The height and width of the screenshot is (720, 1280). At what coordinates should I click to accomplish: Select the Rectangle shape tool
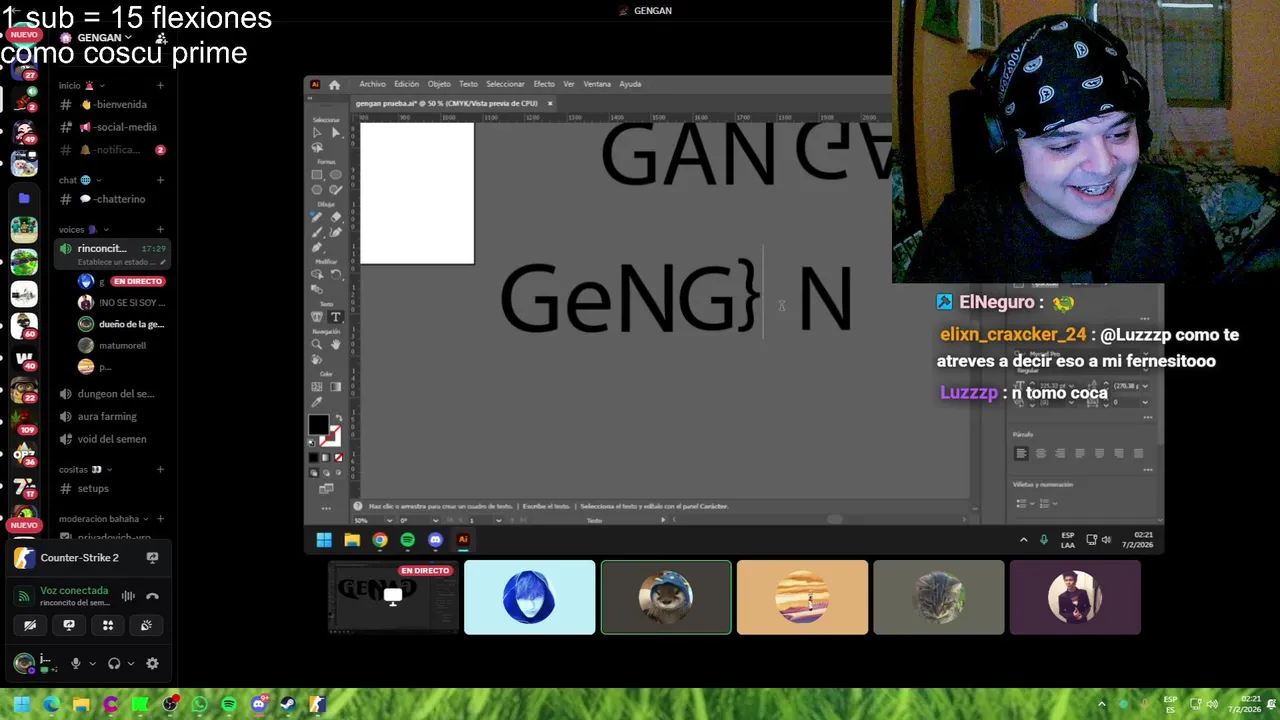tap(317, 174)
